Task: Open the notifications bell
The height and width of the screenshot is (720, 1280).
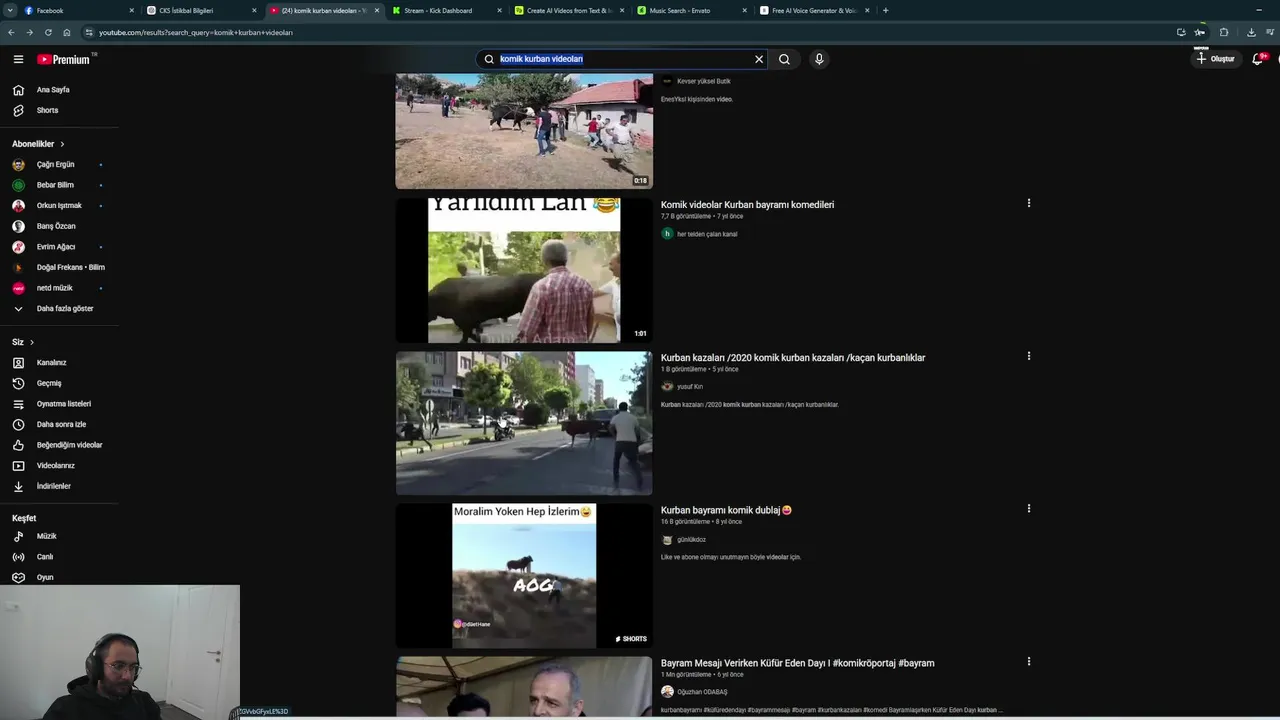Action: pos(1258,59)
